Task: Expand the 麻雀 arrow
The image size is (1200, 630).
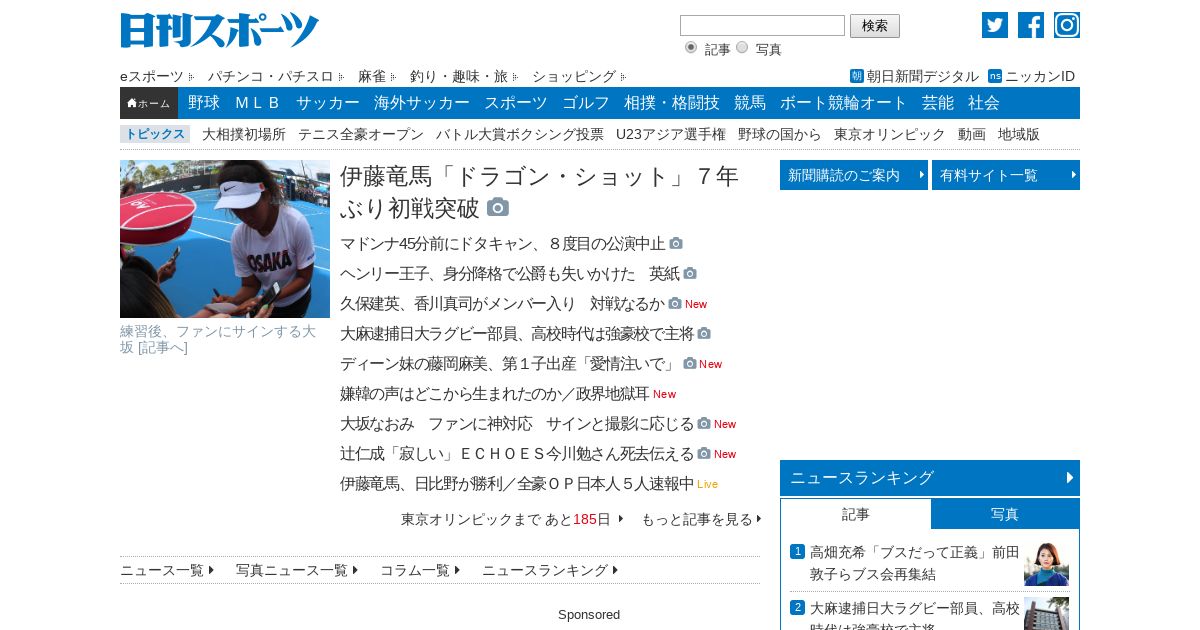Action: (x=393, y=77)
